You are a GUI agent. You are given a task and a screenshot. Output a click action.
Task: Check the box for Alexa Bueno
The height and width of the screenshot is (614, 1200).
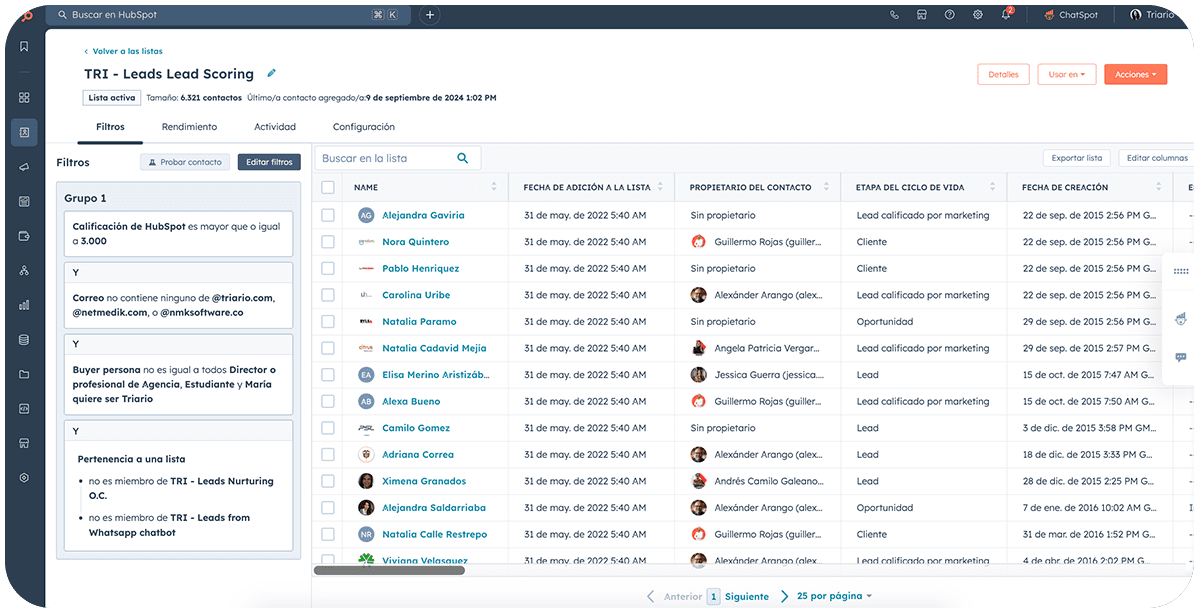(x=328, y=401)
